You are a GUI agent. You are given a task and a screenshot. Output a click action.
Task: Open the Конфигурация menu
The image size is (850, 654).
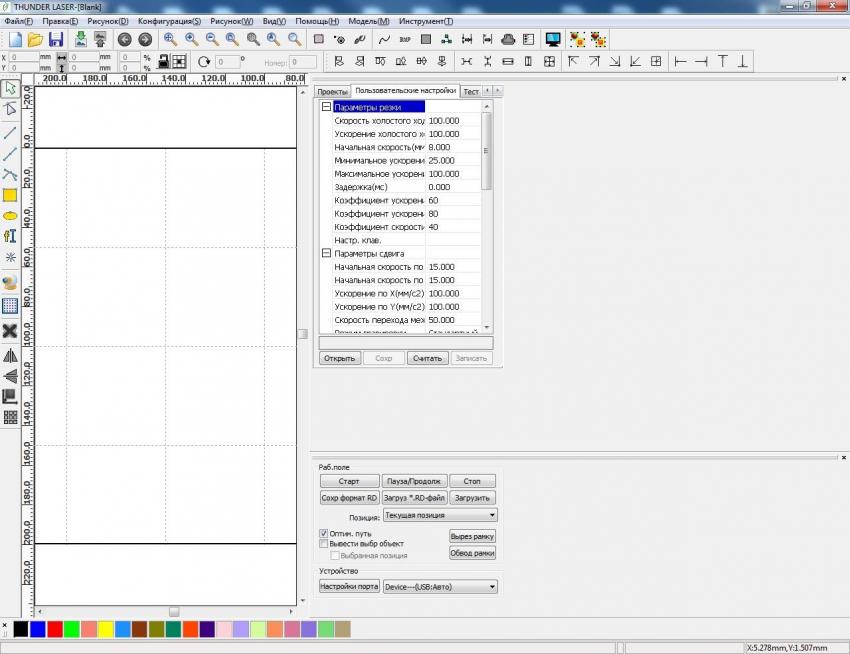[169, 21]
